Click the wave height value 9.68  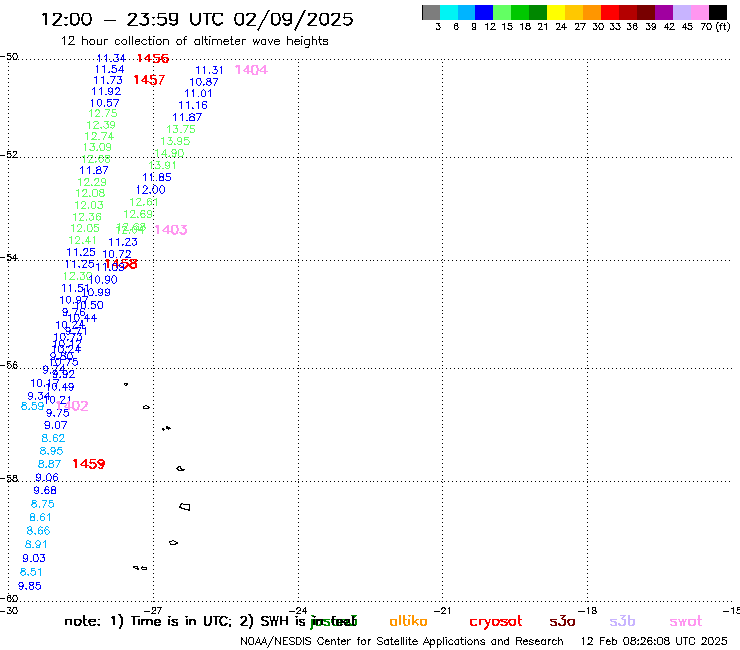[x=45, y=491]
